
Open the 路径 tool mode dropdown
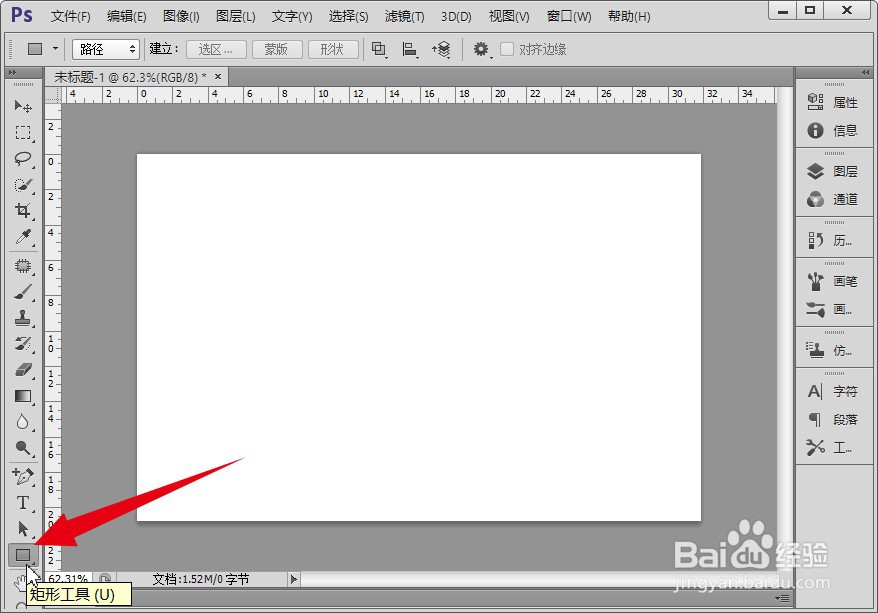[106, 49]
